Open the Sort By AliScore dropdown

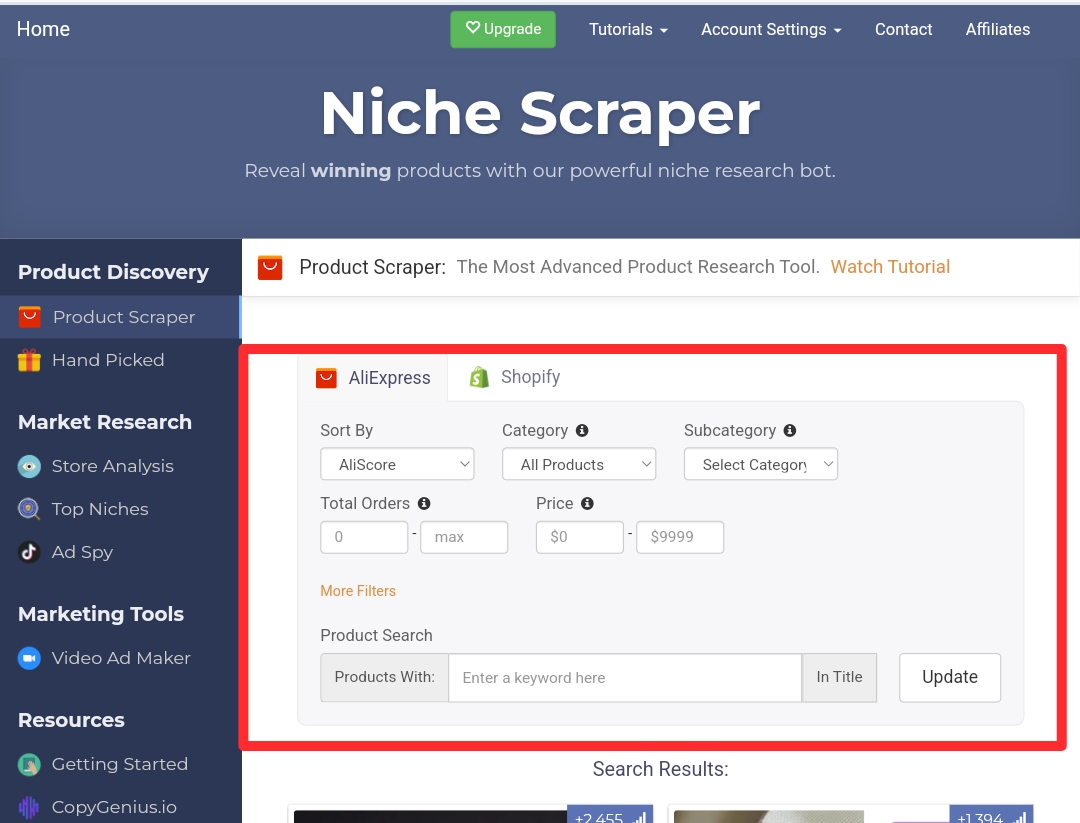(397, 464)
